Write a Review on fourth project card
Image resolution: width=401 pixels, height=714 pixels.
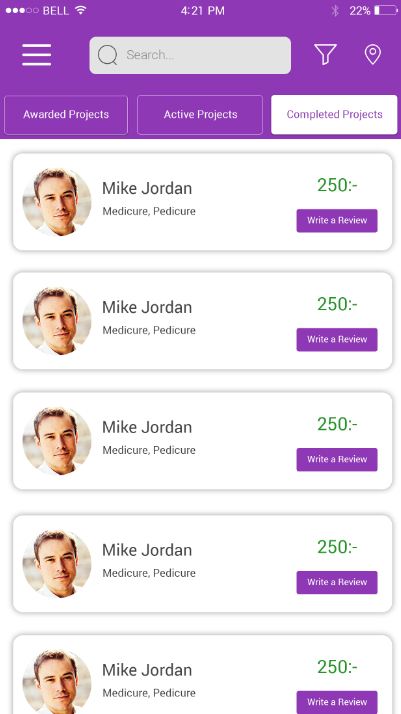click(337, 582)
